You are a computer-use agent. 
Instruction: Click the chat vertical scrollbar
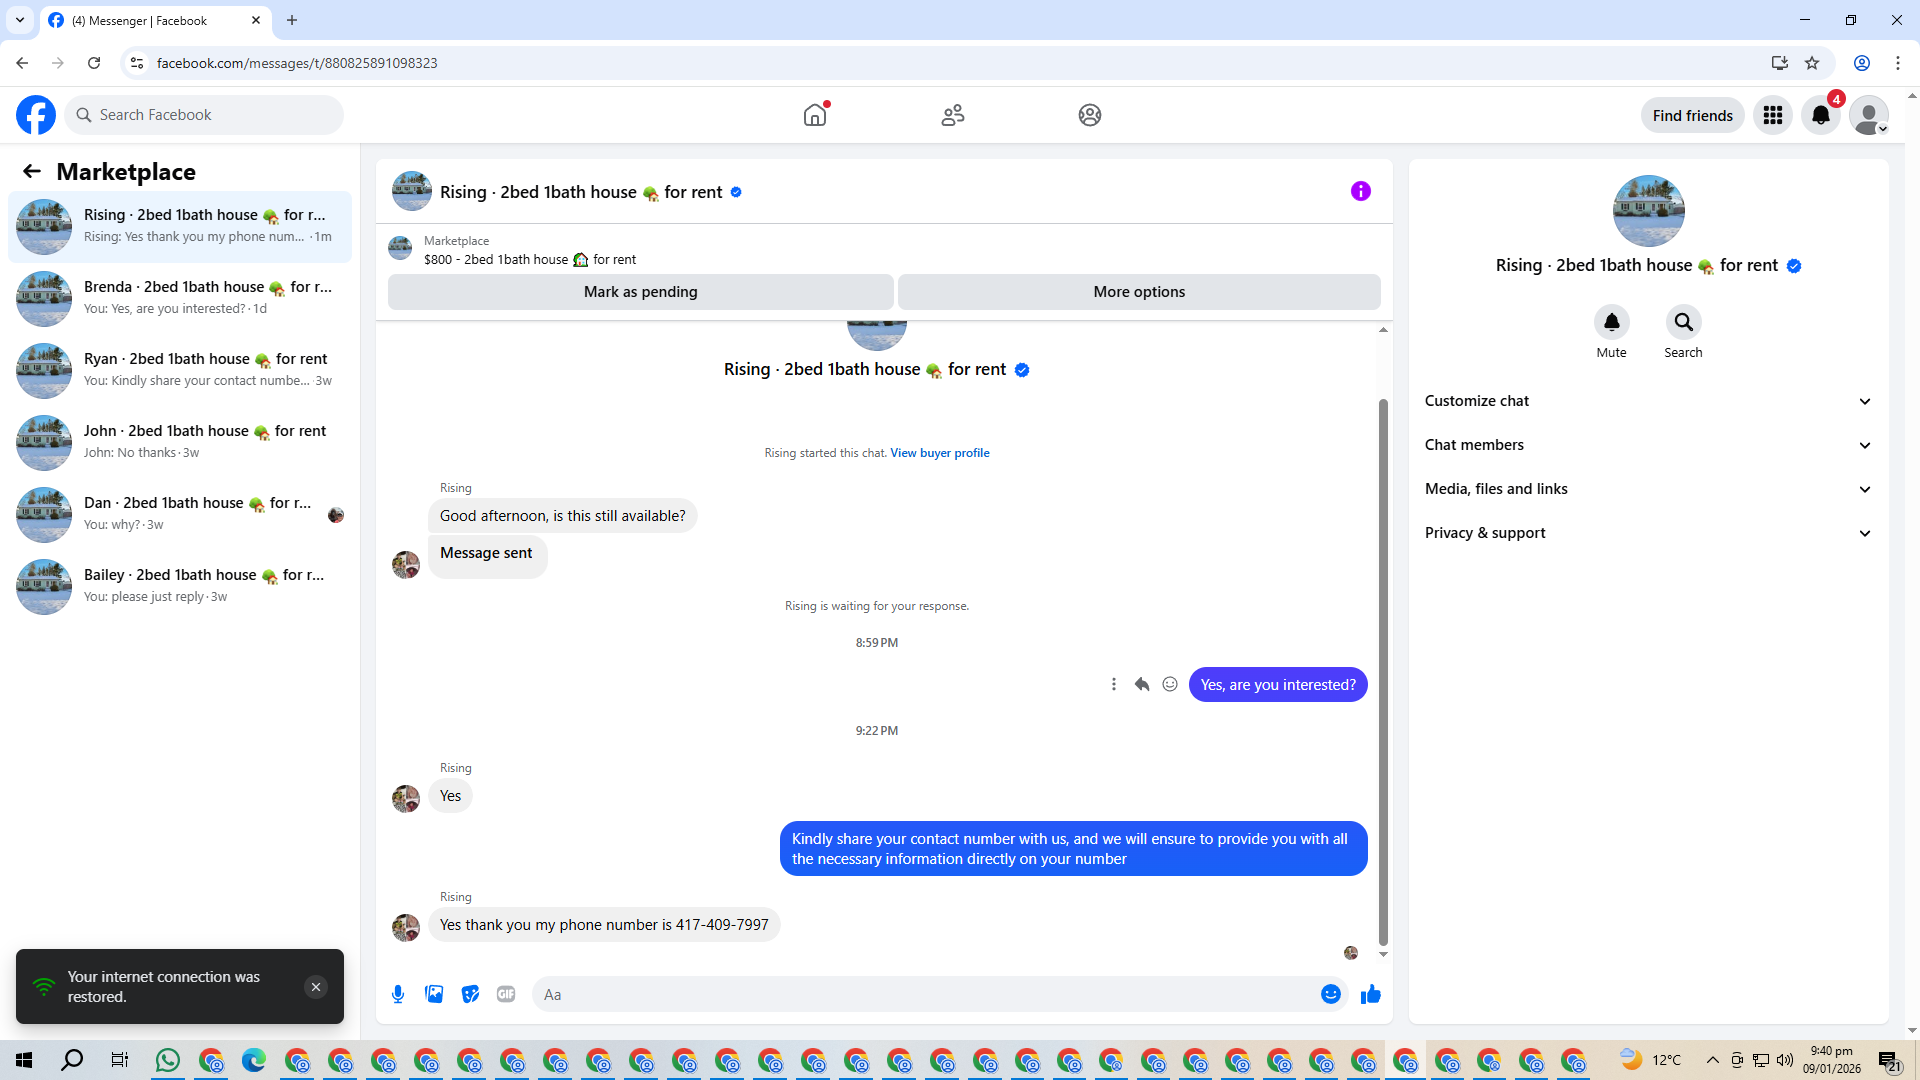1383,670
